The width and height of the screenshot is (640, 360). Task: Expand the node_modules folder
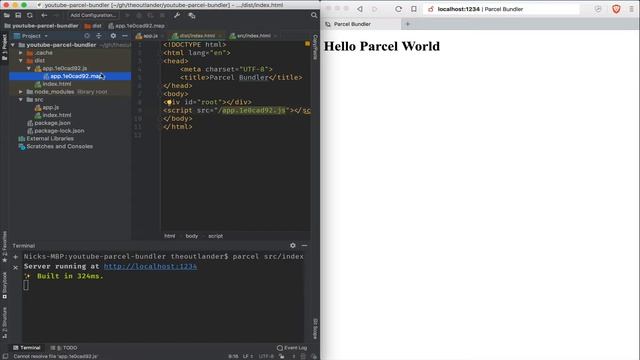pyautogui.click(x=21, y=92)
